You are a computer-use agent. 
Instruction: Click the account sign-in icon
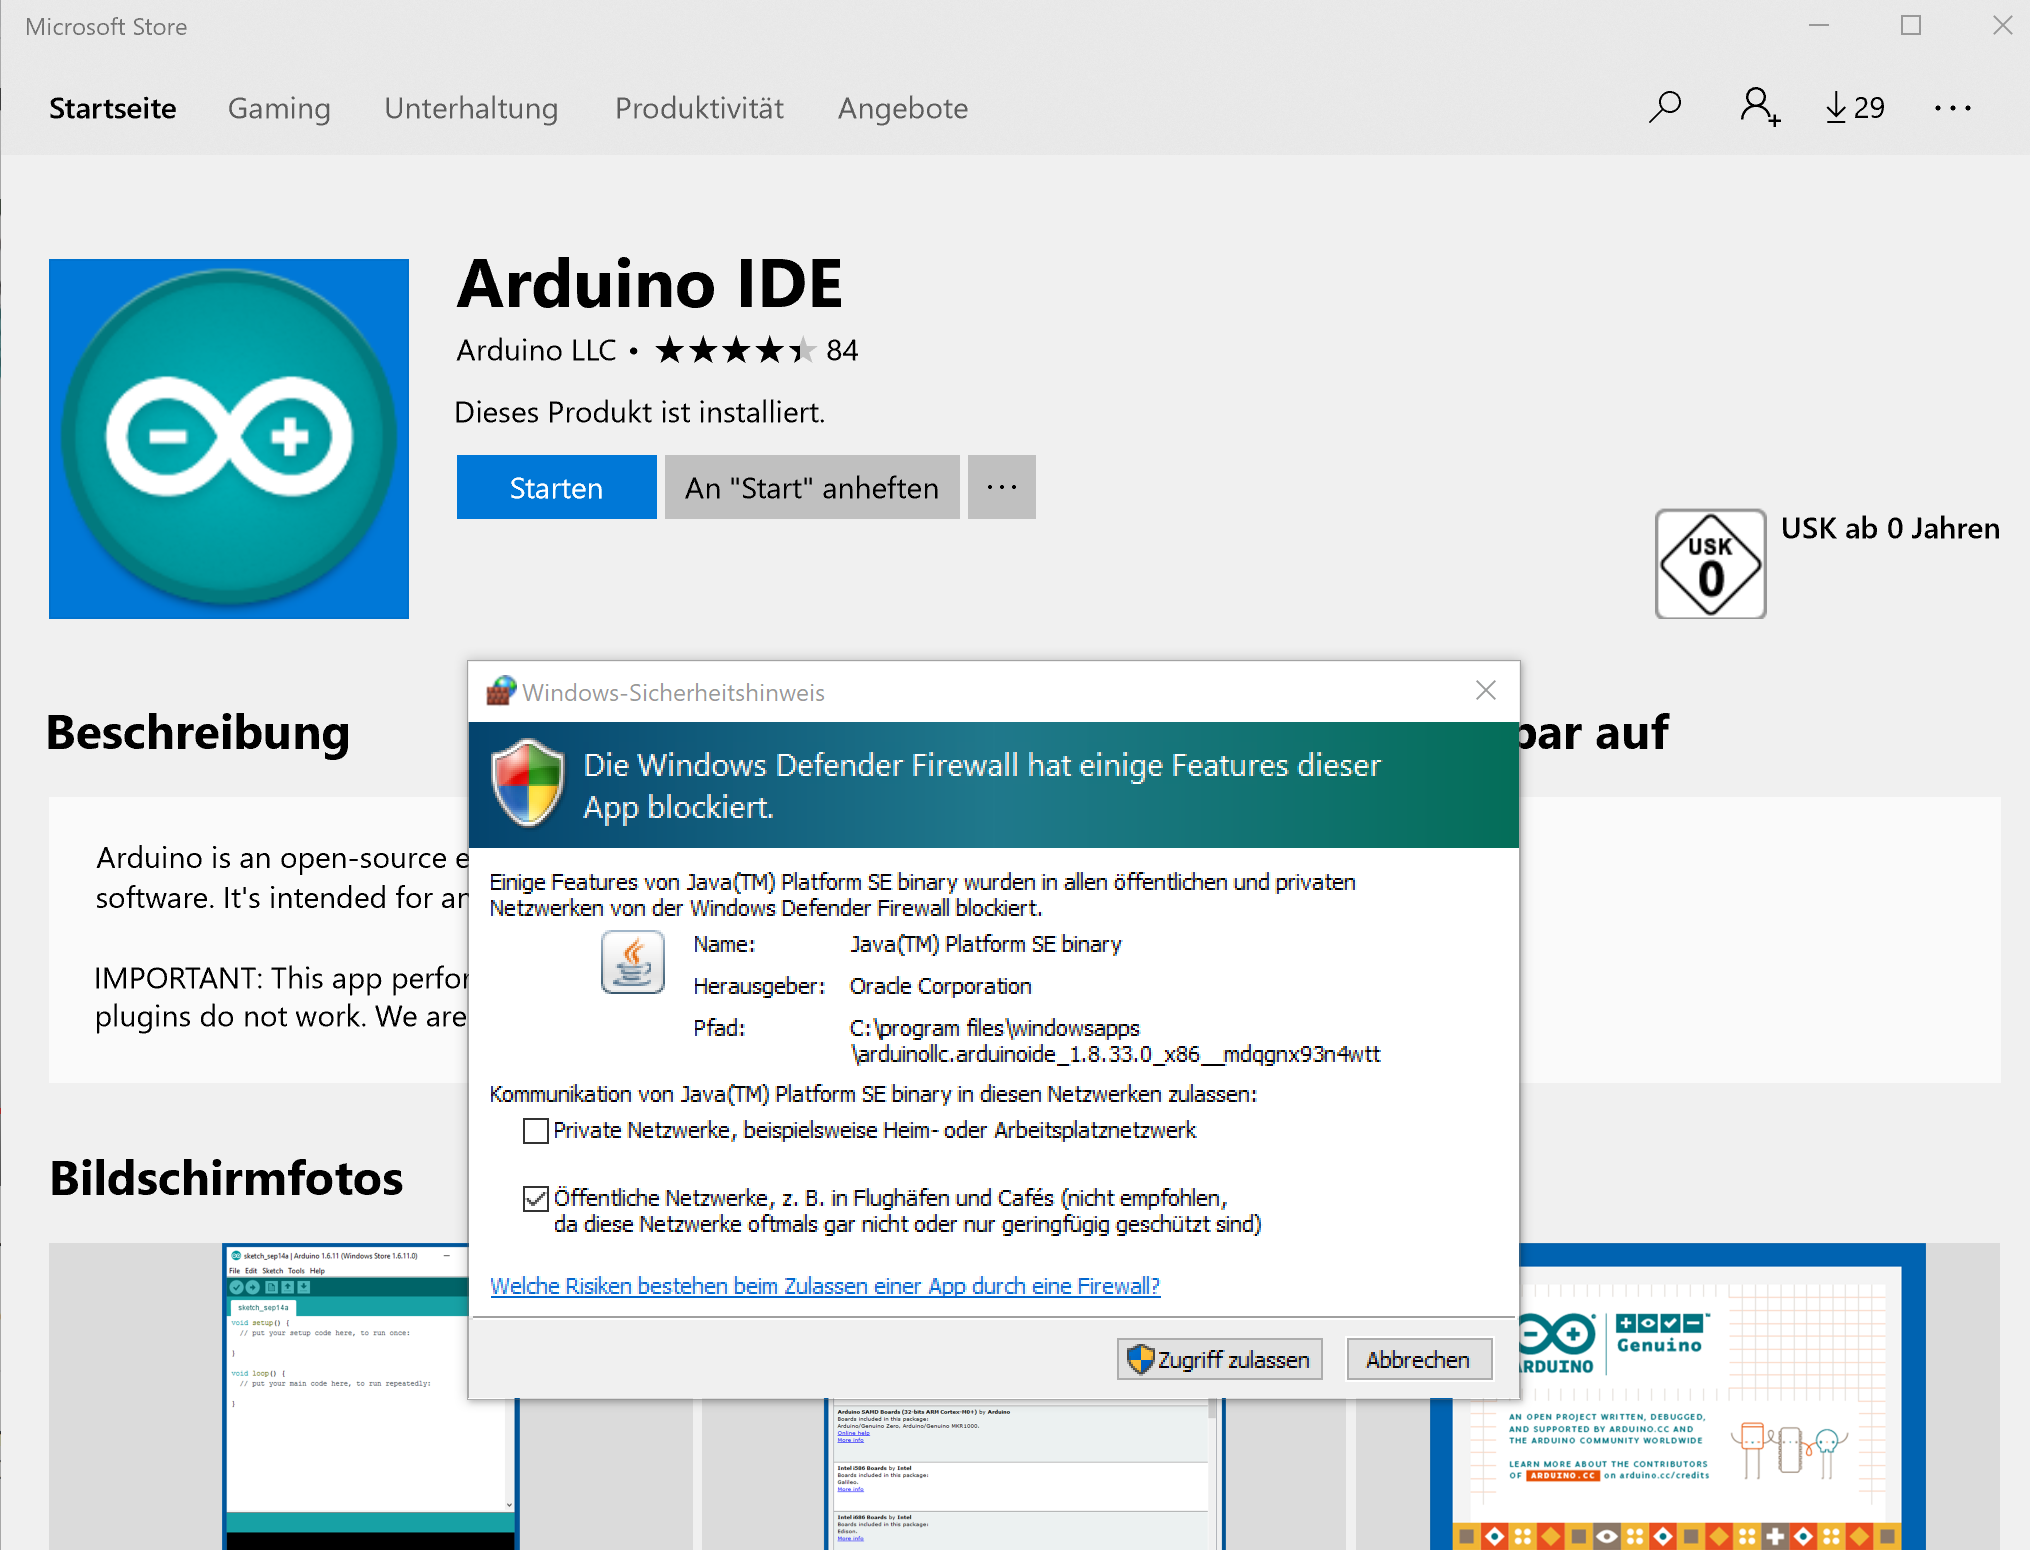coord(1759,107)
